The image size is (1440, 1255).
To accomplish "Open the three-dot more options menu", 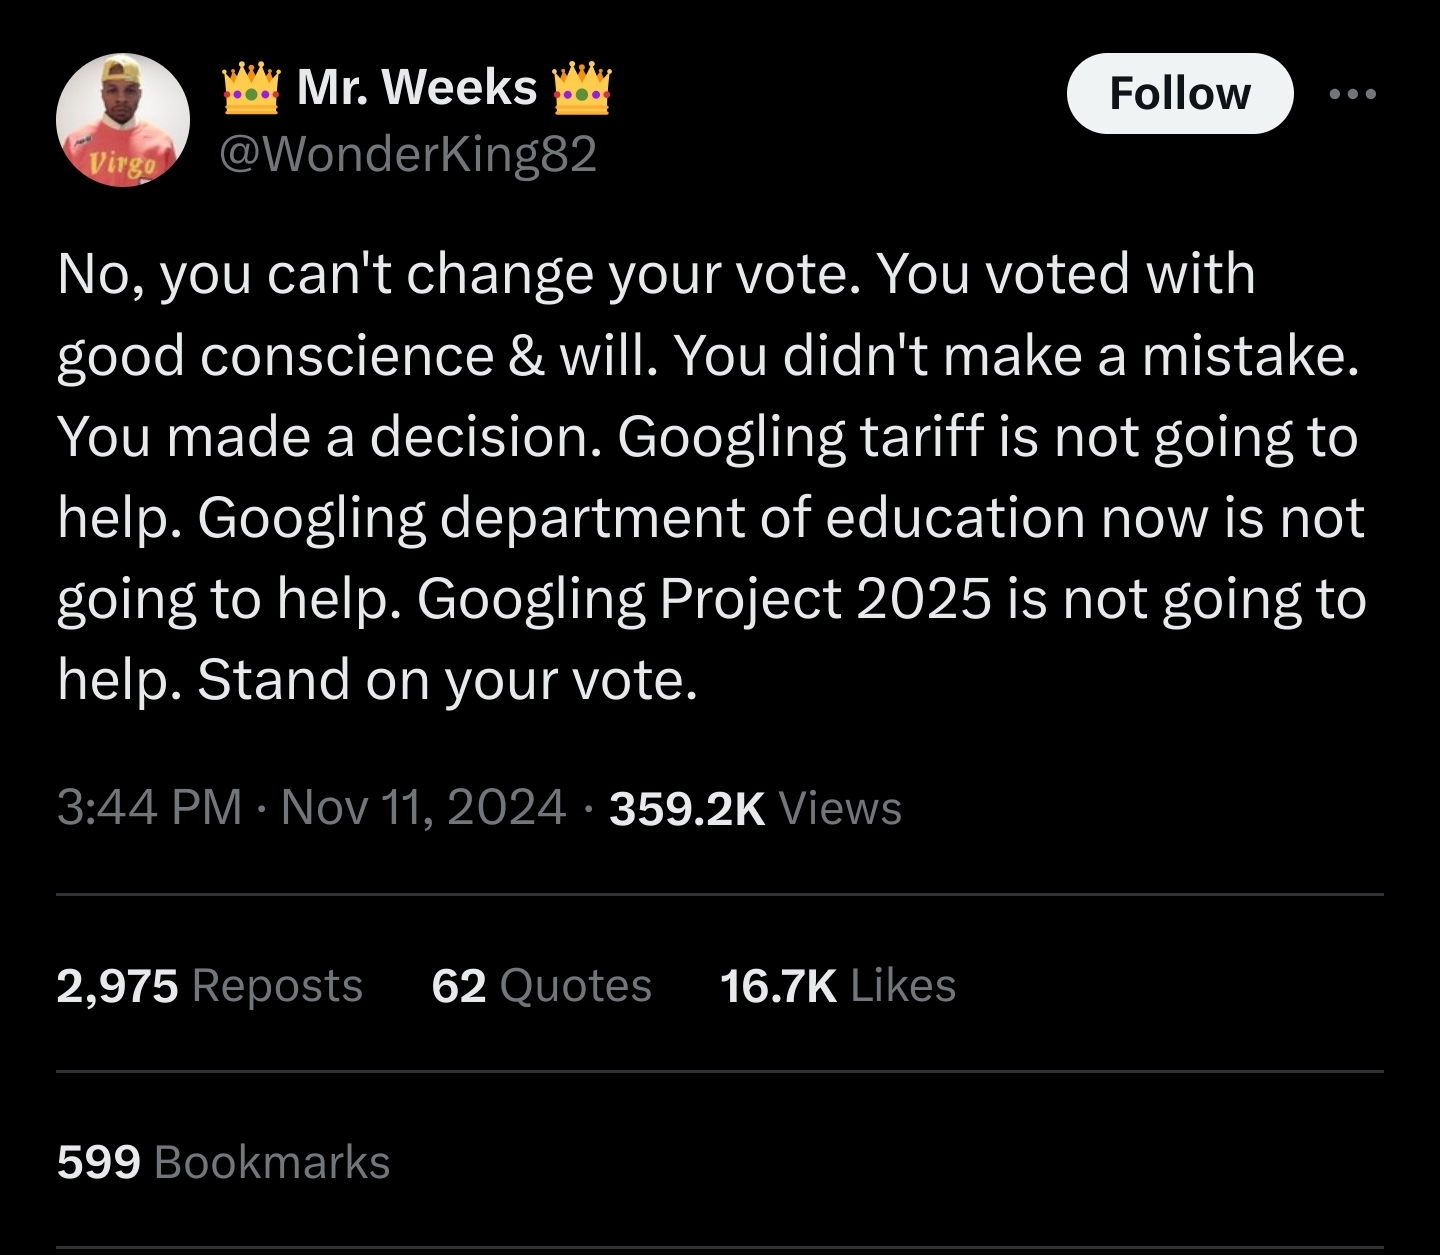I will click(1353, 94).
